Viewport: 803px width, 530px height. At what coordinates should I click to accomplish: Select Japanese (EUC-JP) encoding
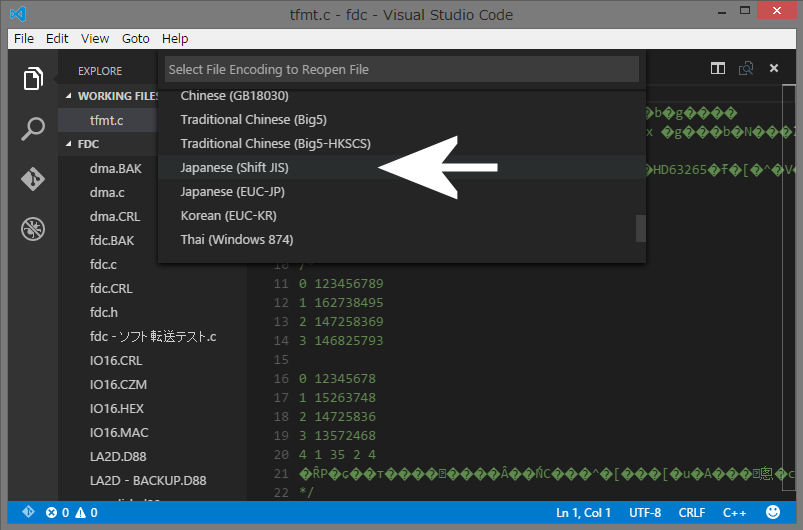click(402, 192)
